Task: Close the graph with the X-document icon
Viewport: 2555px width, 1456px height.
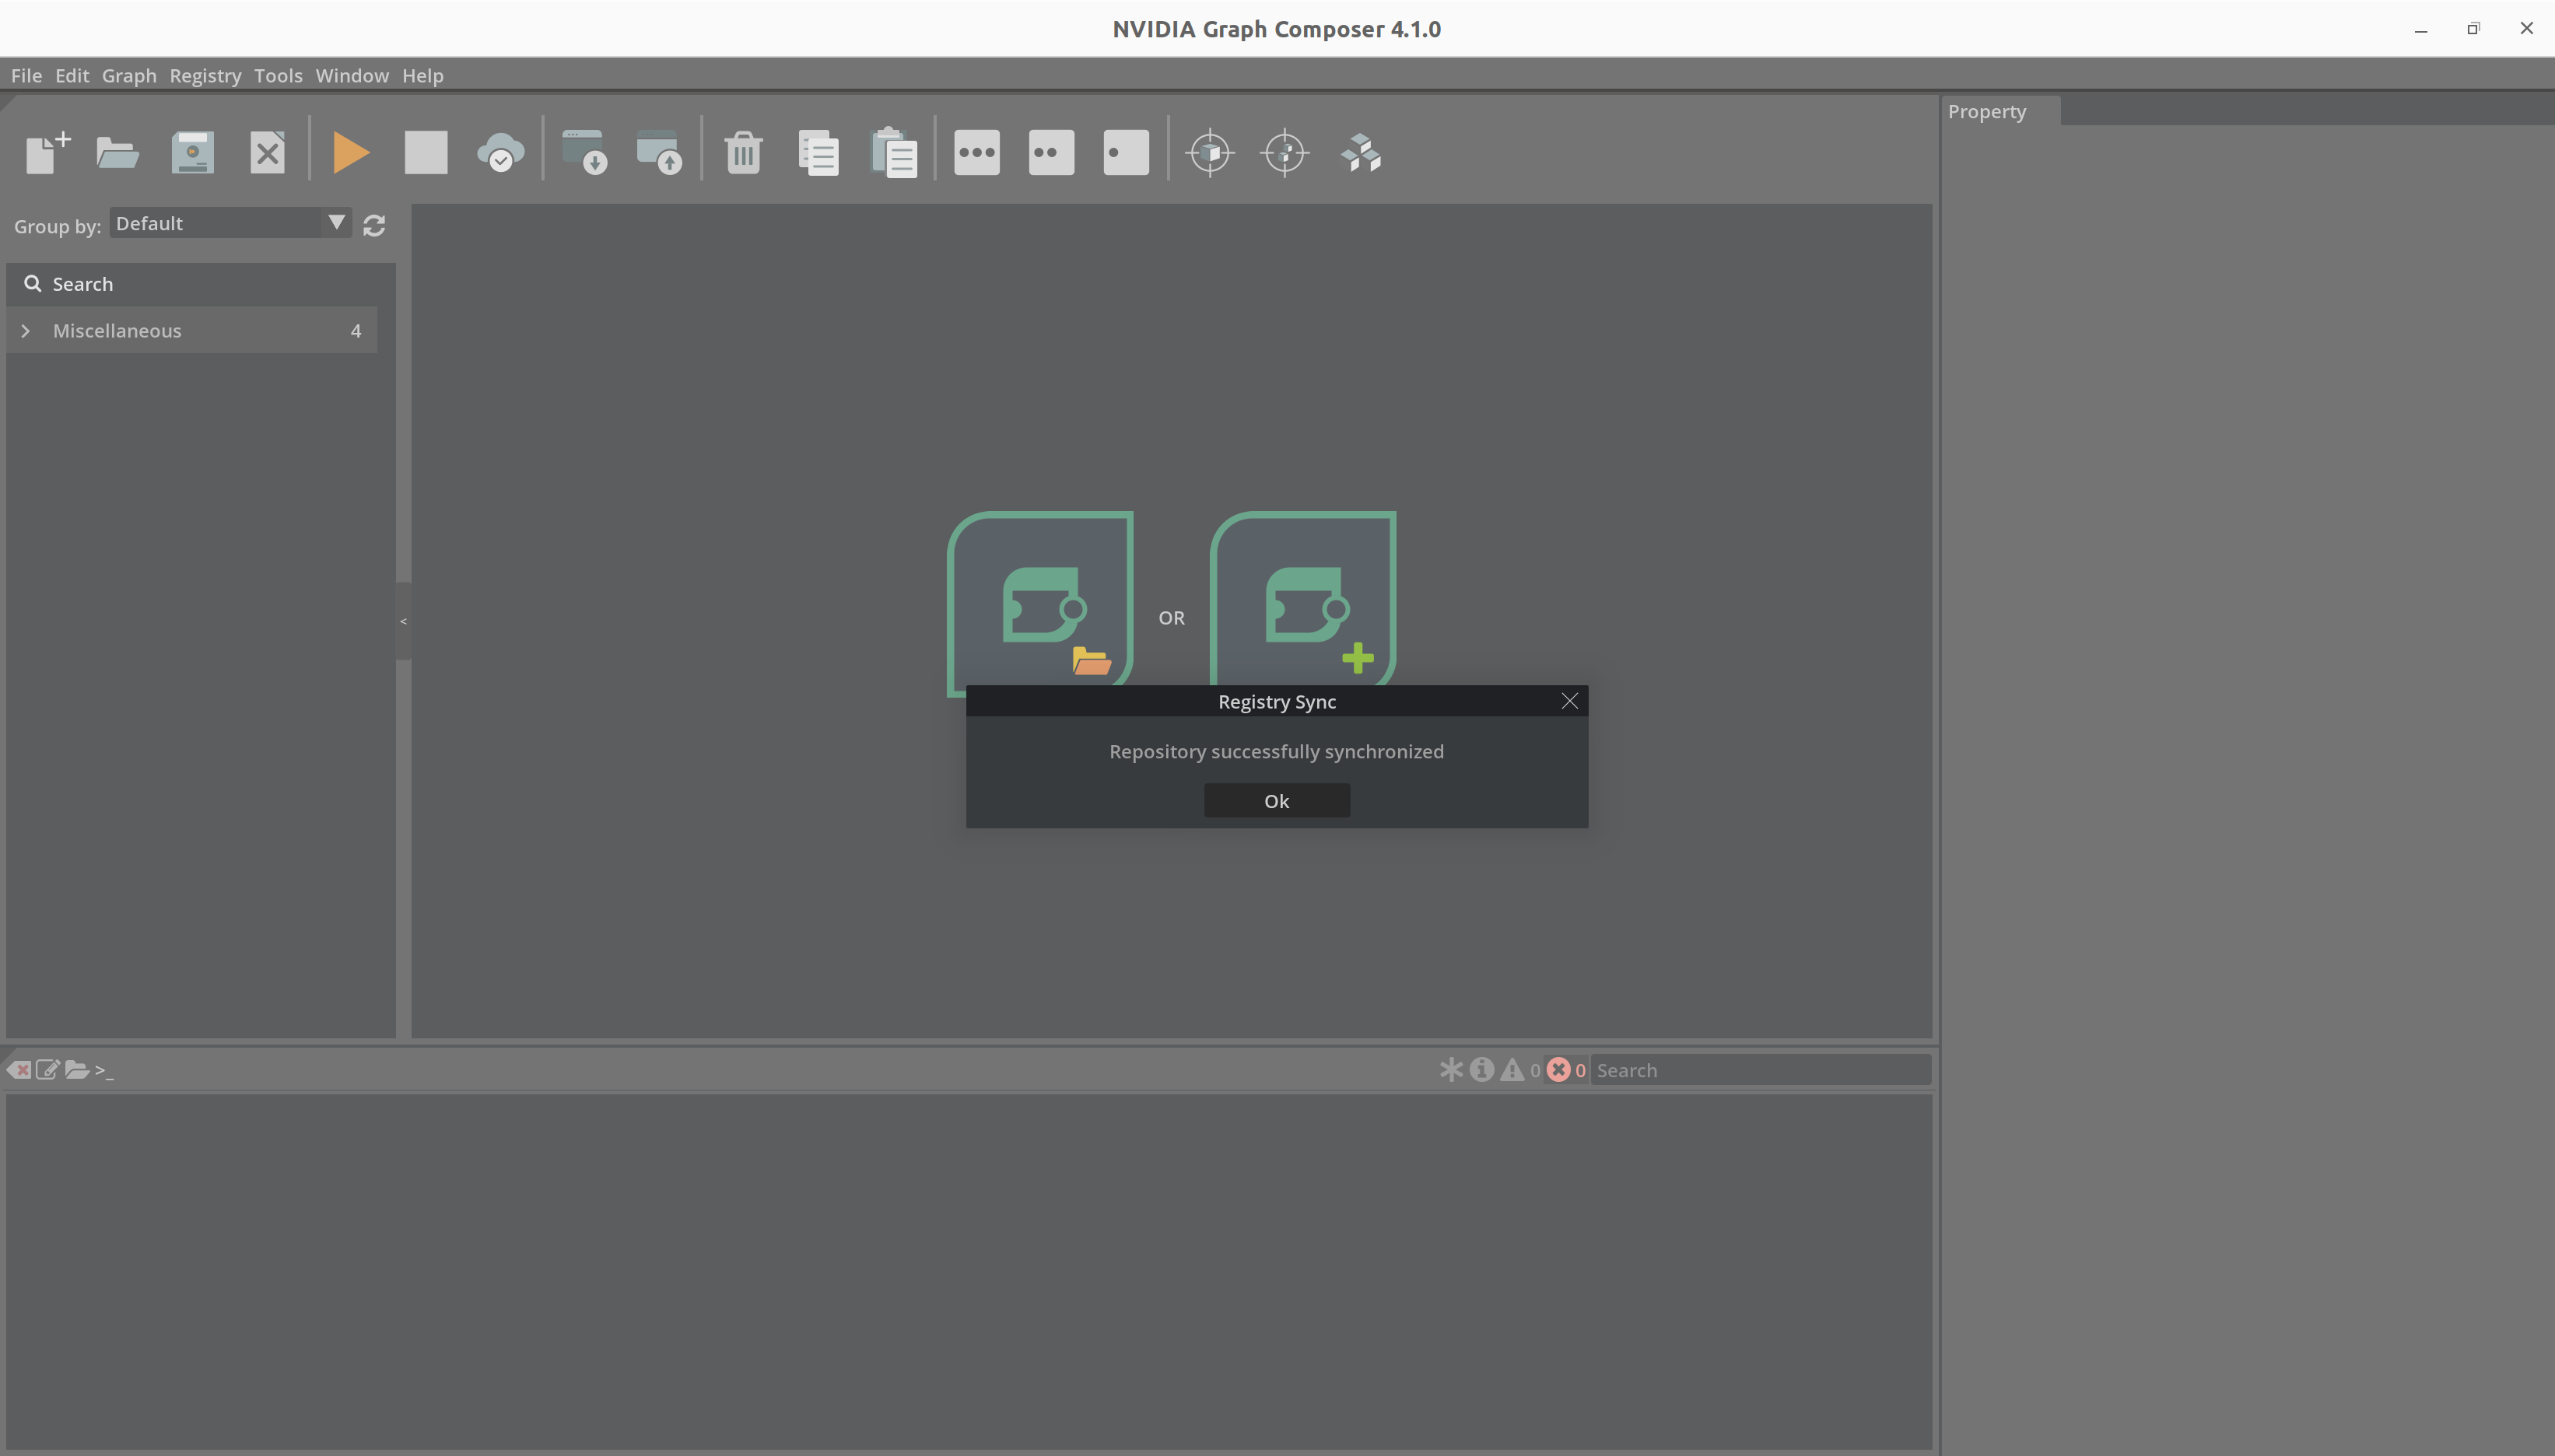Action: tap(267, 152)
